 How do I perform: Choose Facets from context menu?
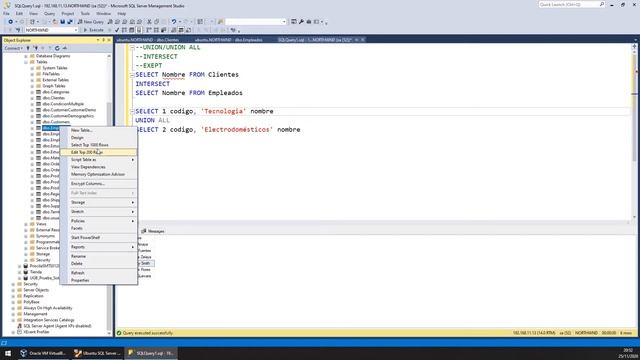[x=98, y=228]
